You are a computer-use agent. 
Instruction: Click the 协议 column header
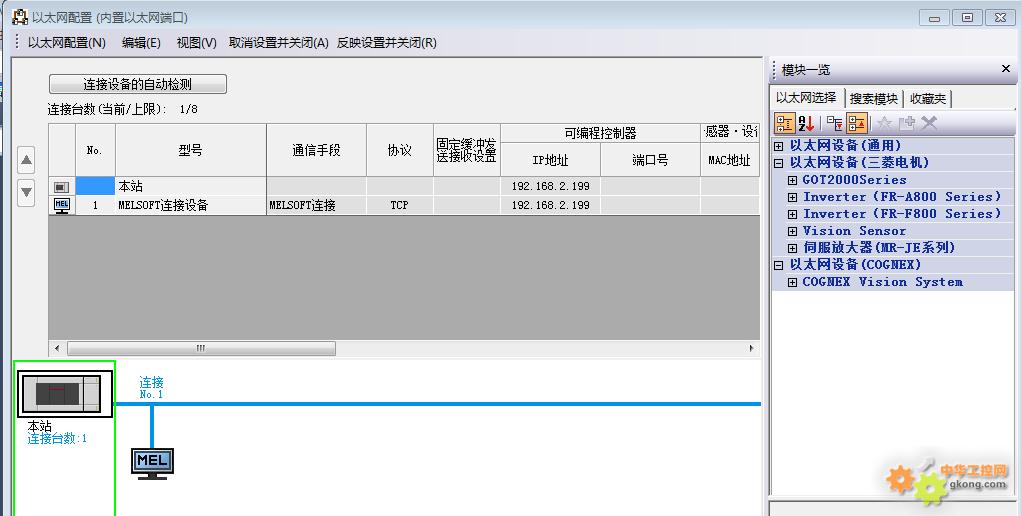[x=400, y=150]
